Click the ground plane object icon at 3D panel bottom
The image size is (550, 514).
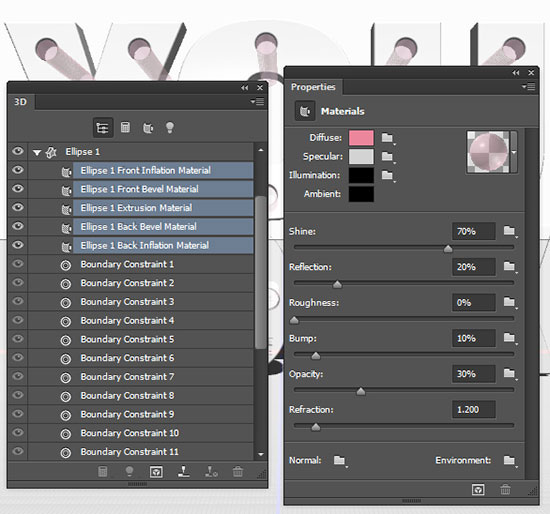[184, 472]
